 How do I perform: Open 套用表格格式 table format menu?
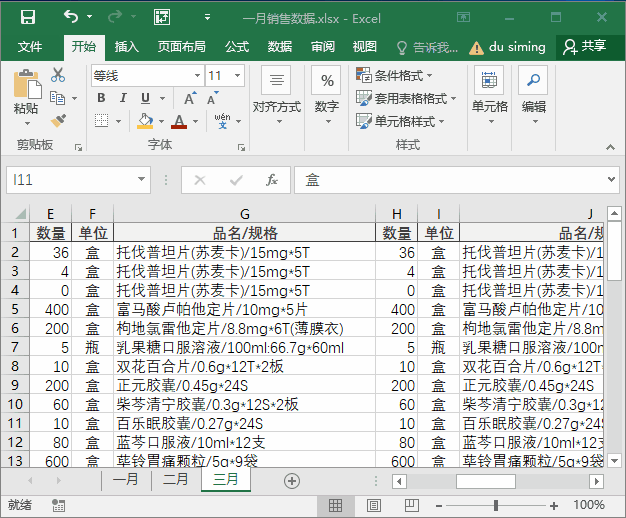coord(406,98)
